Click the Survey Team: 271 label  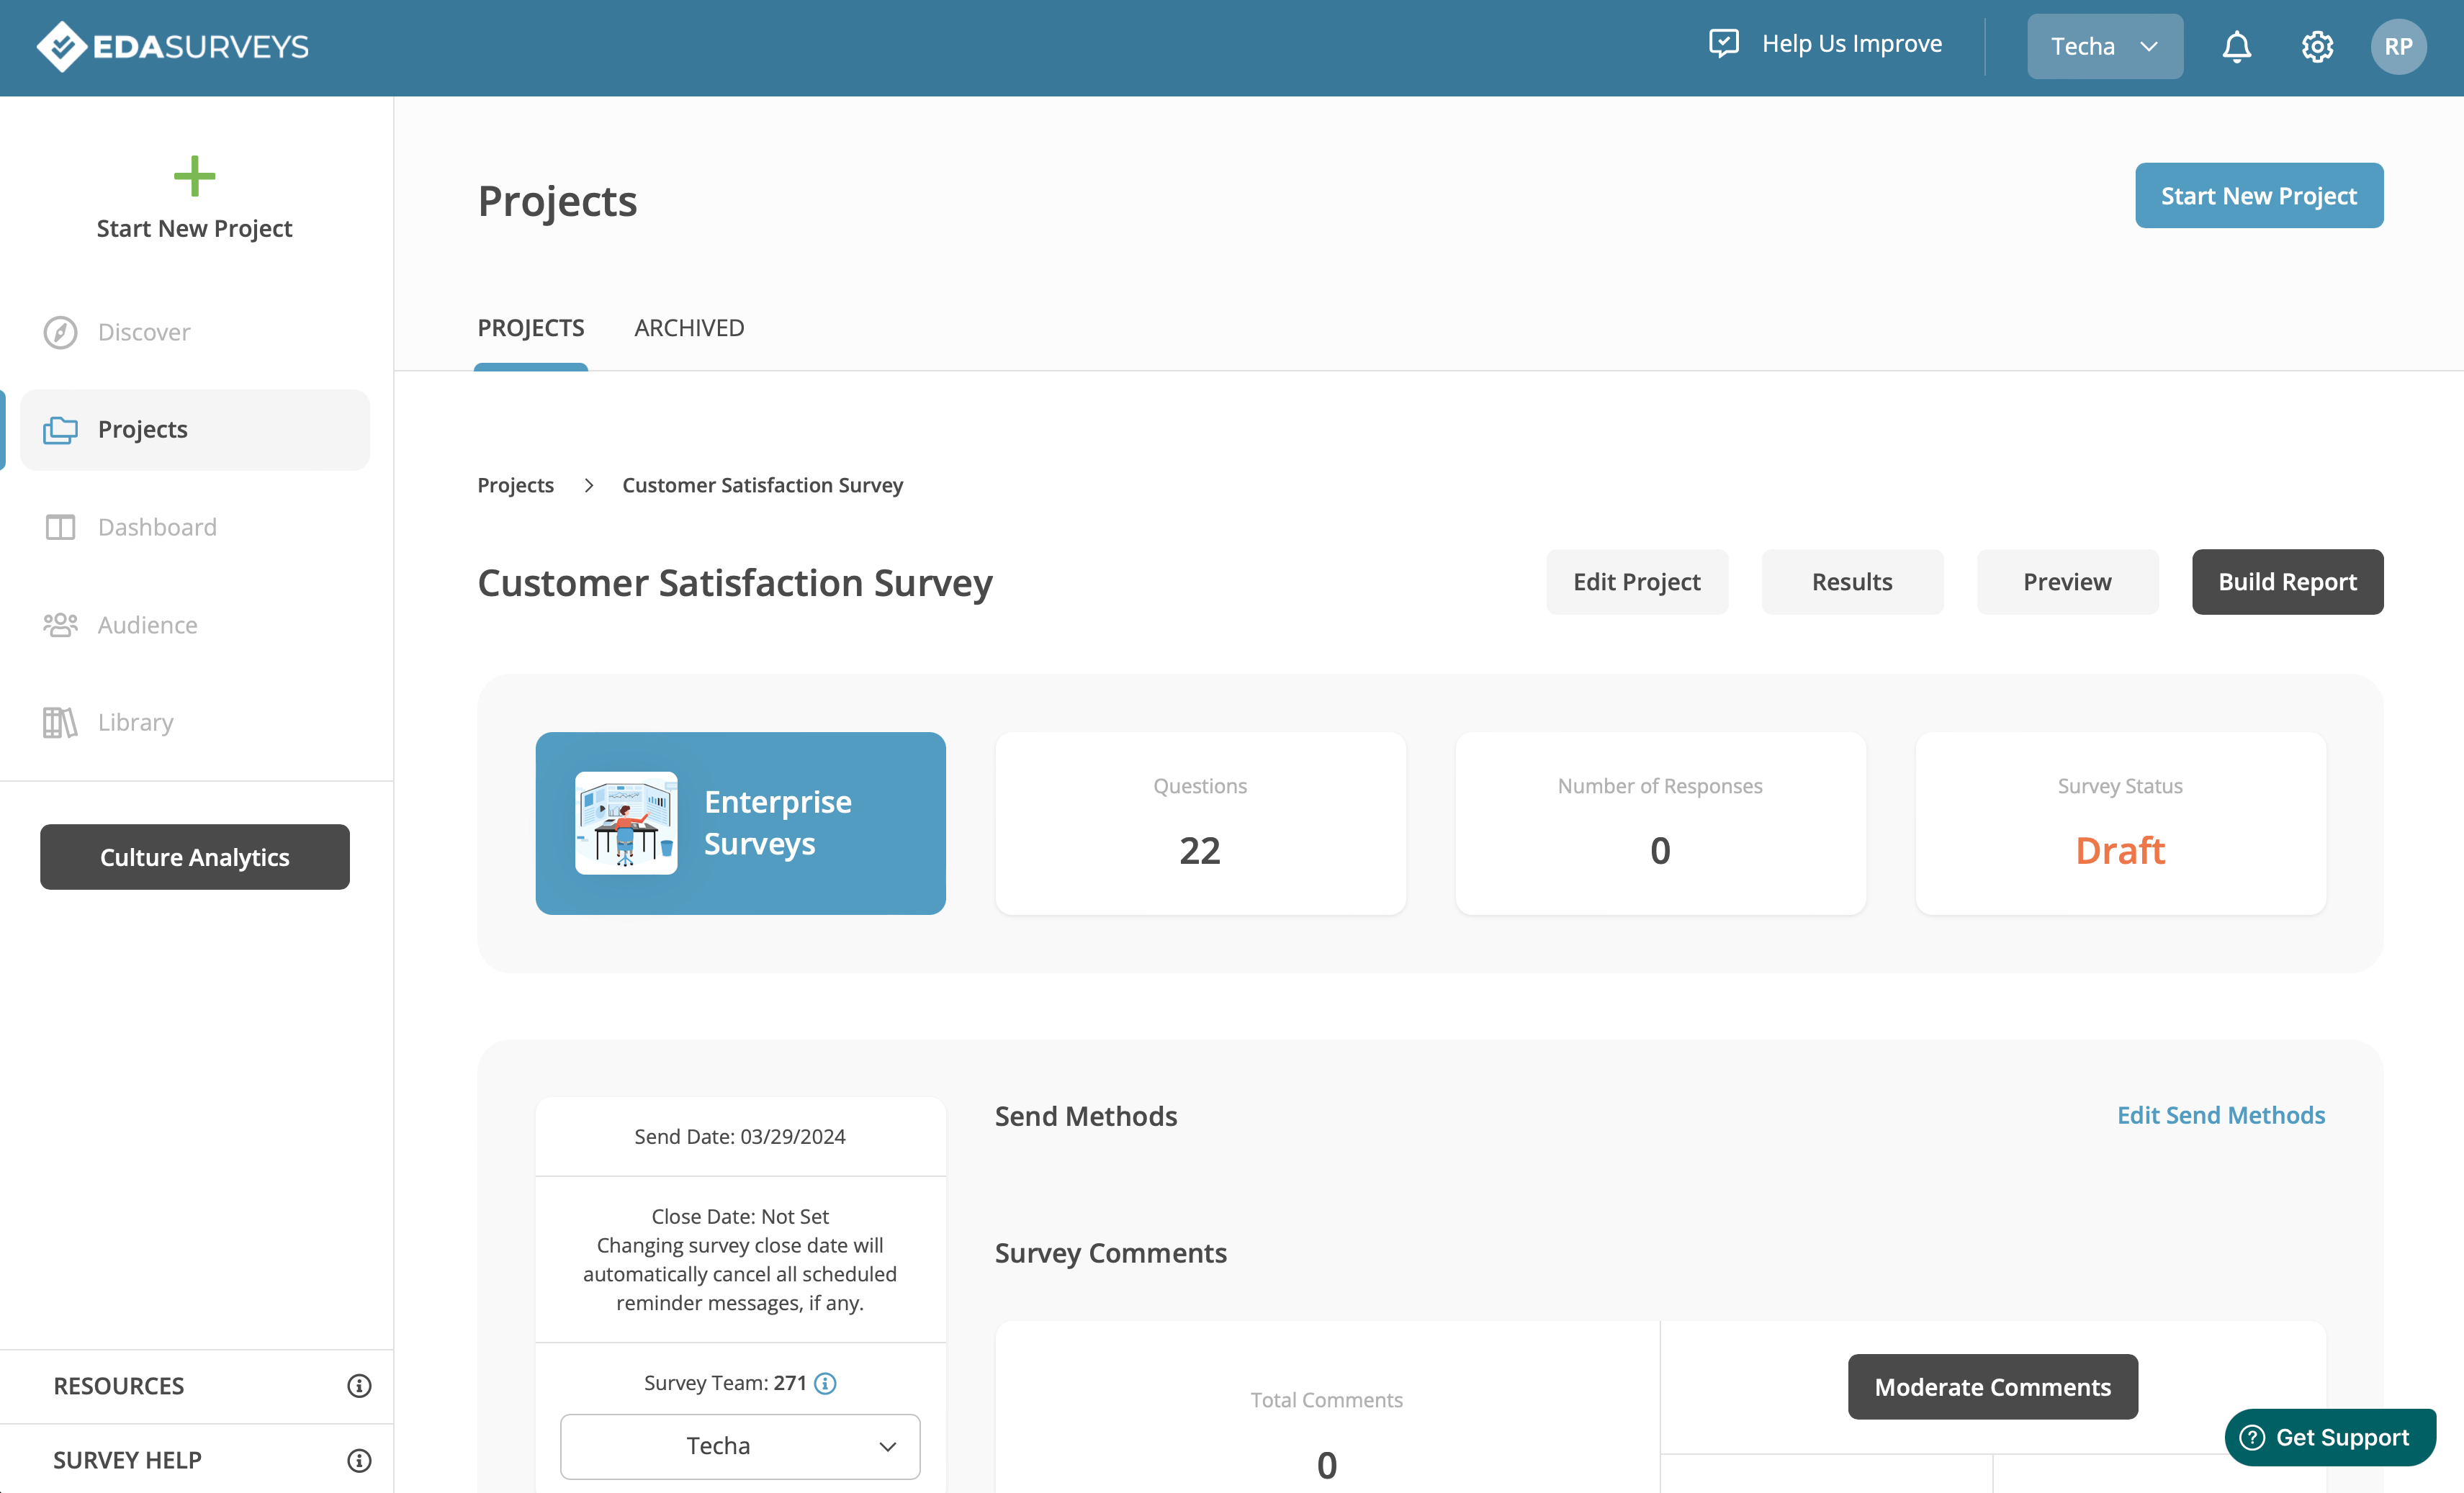[725, 1383]
